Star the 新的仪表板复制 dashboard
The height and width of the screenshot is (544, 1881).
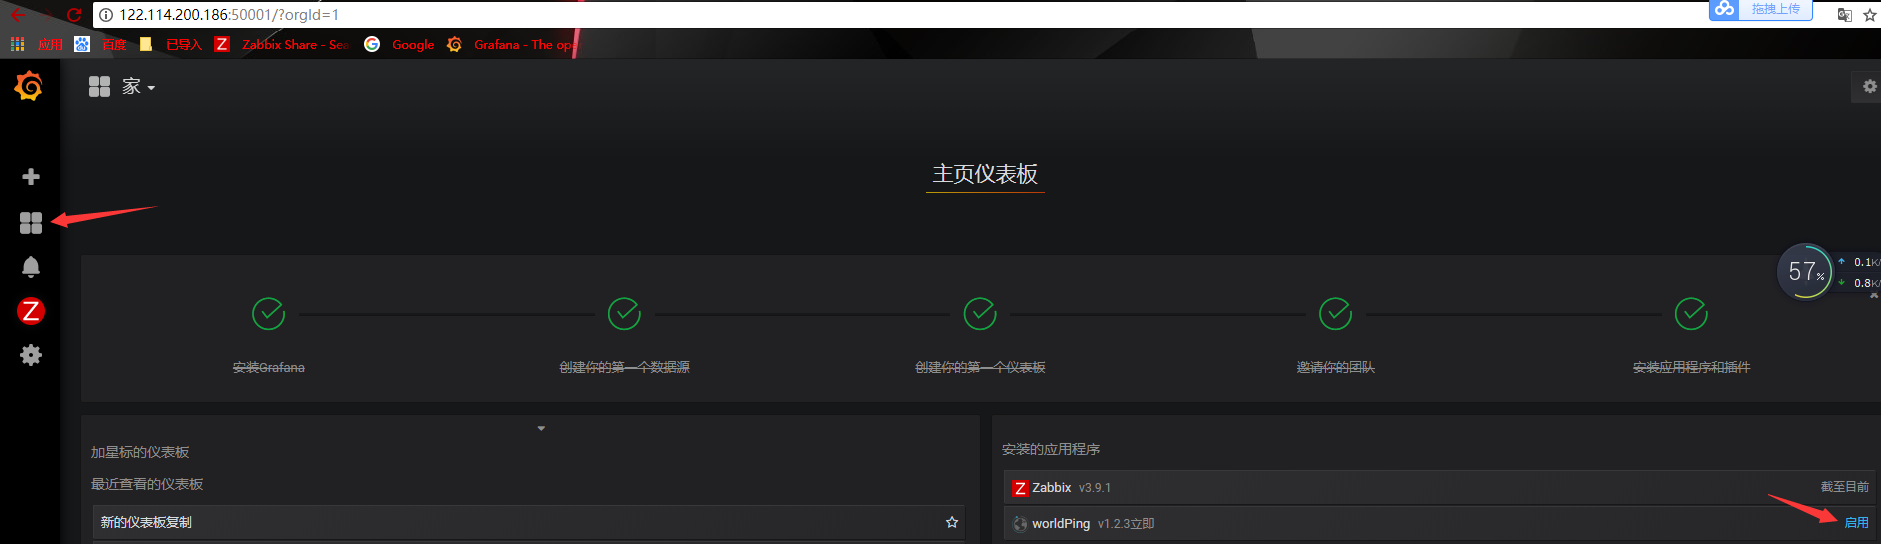click(x=952, y=522)
